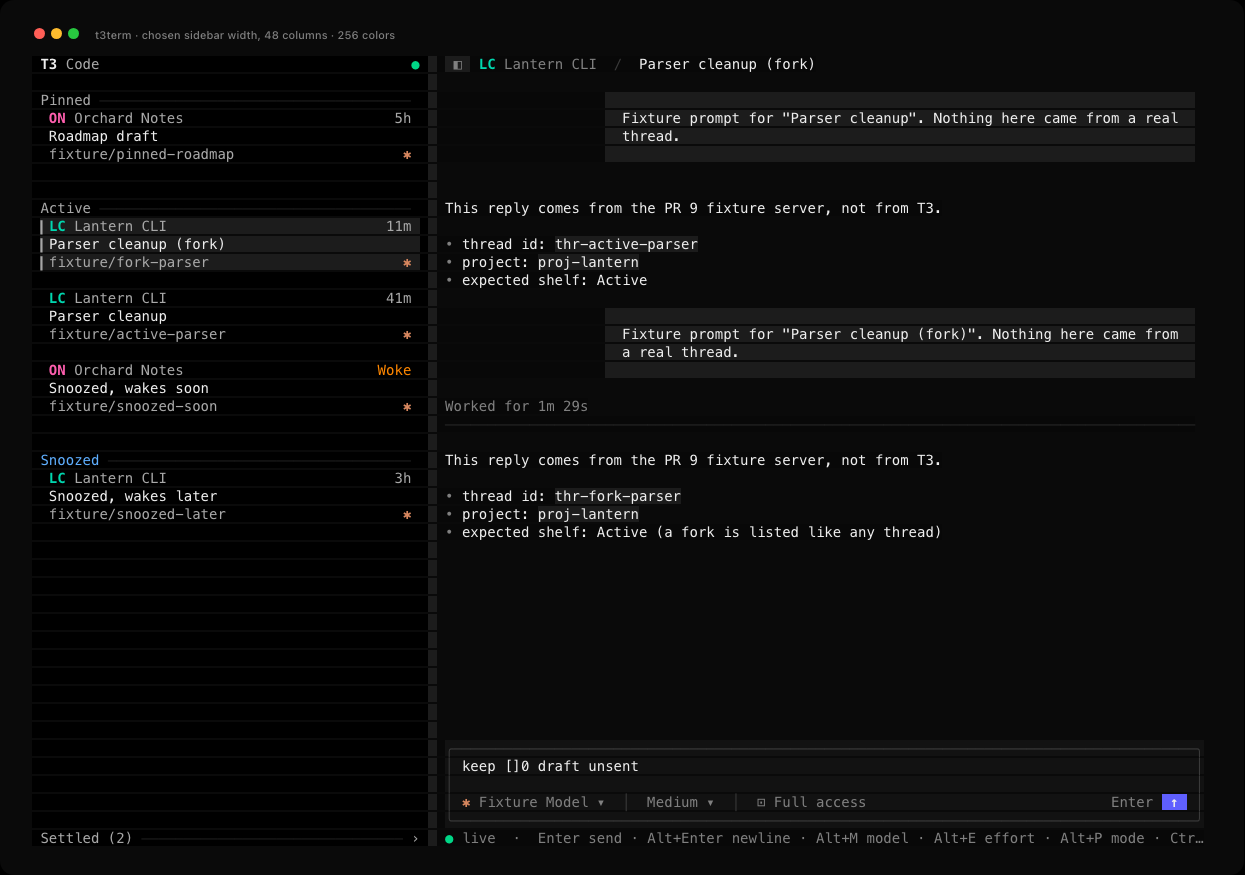Click the sidebar divider scrollbar strip

pyautogui.click(x=433, y=450)
